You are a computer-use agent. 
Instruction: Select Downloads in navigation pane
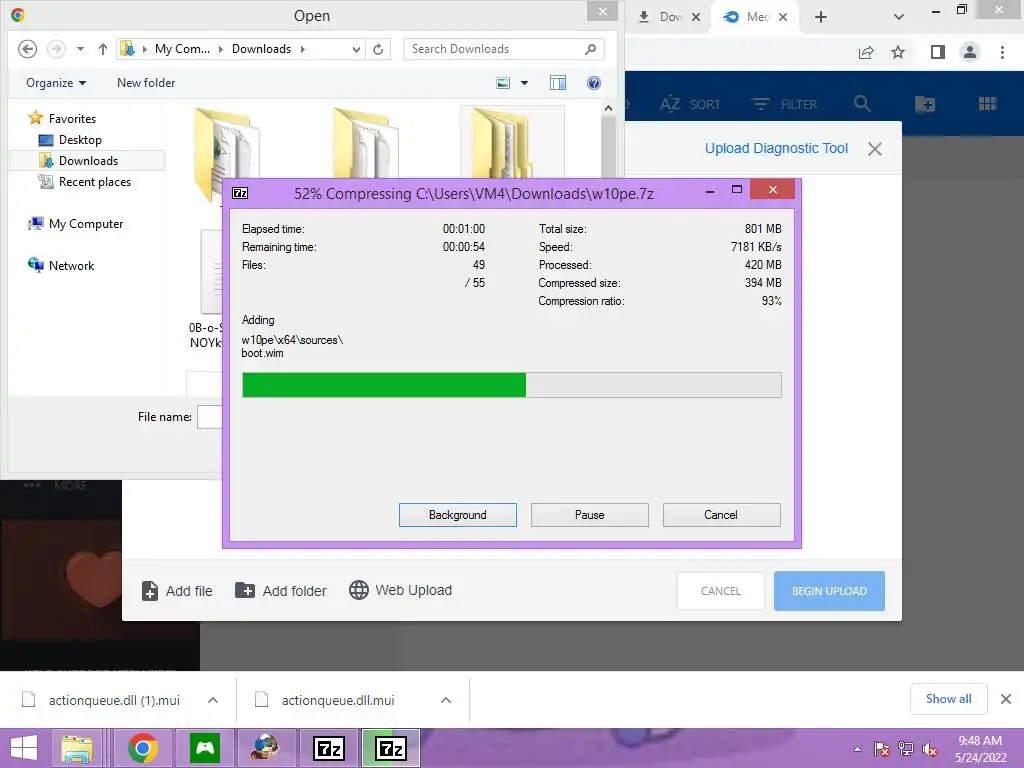point(88,161)
